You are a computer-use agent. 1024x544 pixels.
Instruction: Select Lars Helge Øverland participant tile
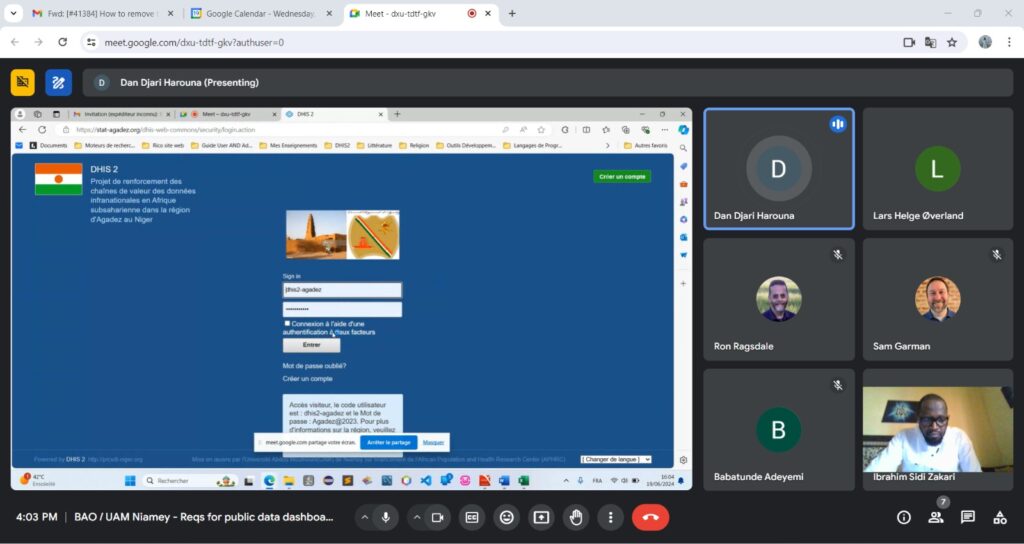(938, 169)
